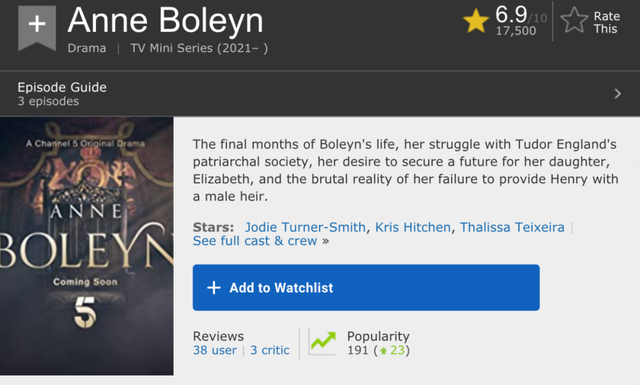Open the 3 critic reviews link
This screenshot has width=640, height=385.
coord(270,350)
